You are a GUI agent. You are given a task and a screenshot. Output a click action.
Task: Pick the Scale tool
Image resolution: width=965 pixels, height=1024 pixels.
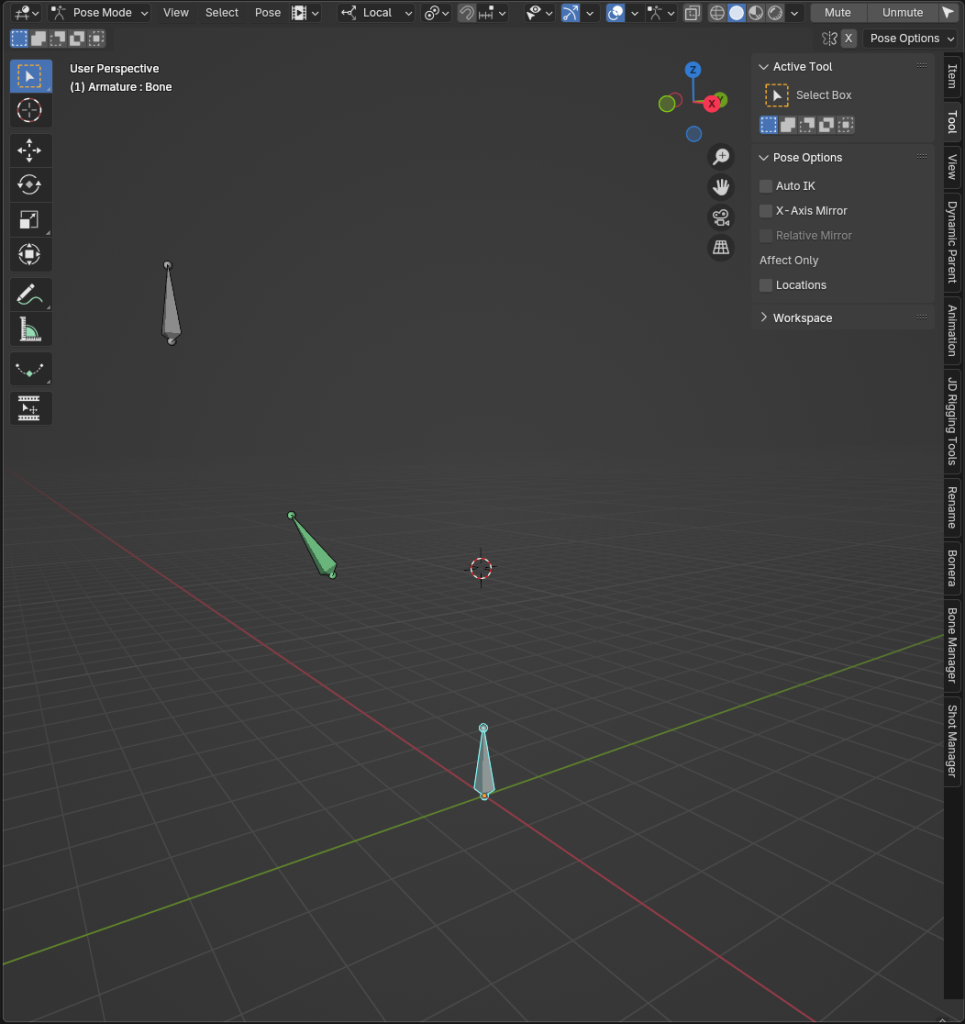click(x=30, y=219)
